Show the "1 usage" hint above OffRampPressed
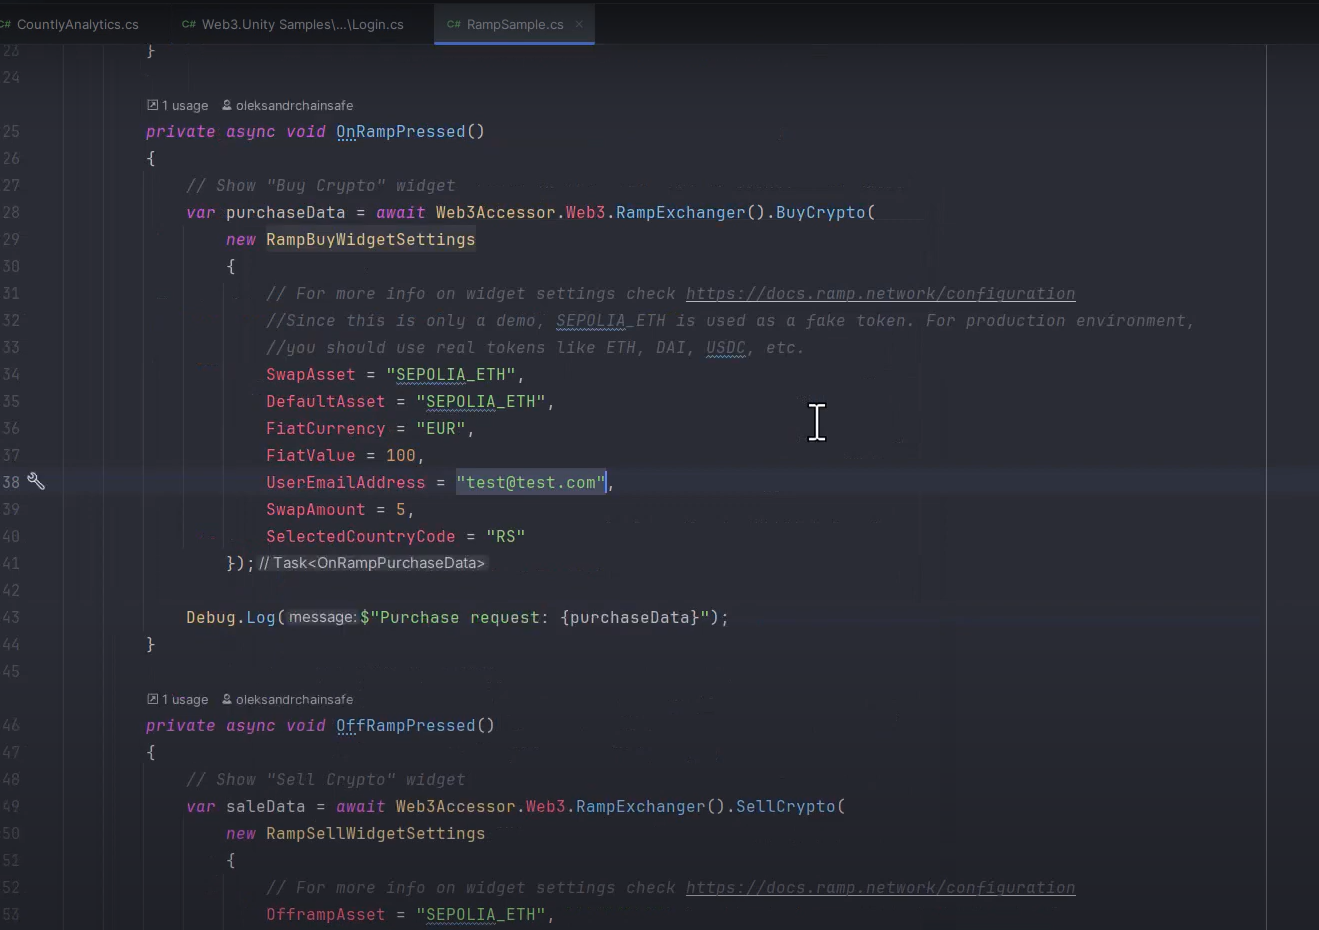Image resolution: width=1319 pixels, height=930 pixels. (x=185, y=699)
